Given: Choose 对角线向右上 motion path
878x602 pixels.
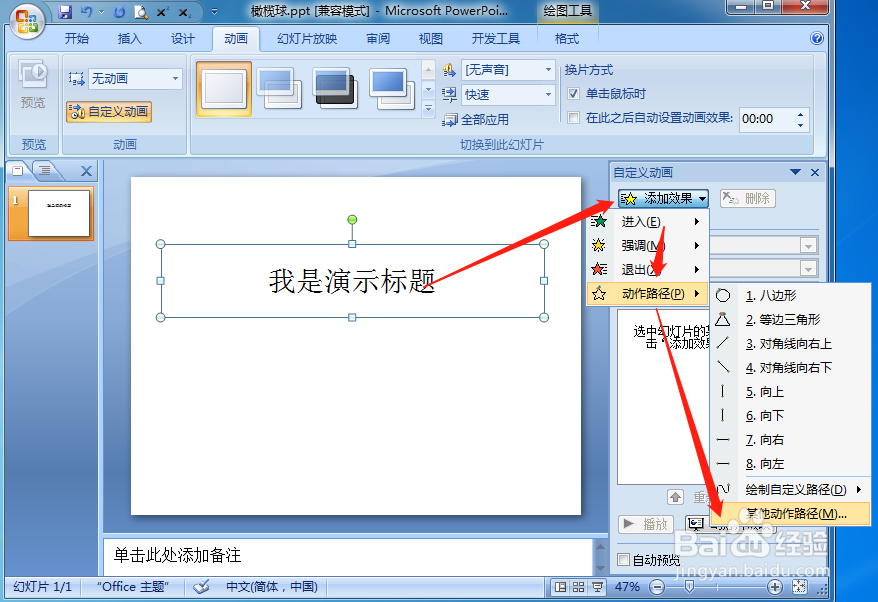Looking at the screenshot, I should pyautogui.click(x=790, y=344).
